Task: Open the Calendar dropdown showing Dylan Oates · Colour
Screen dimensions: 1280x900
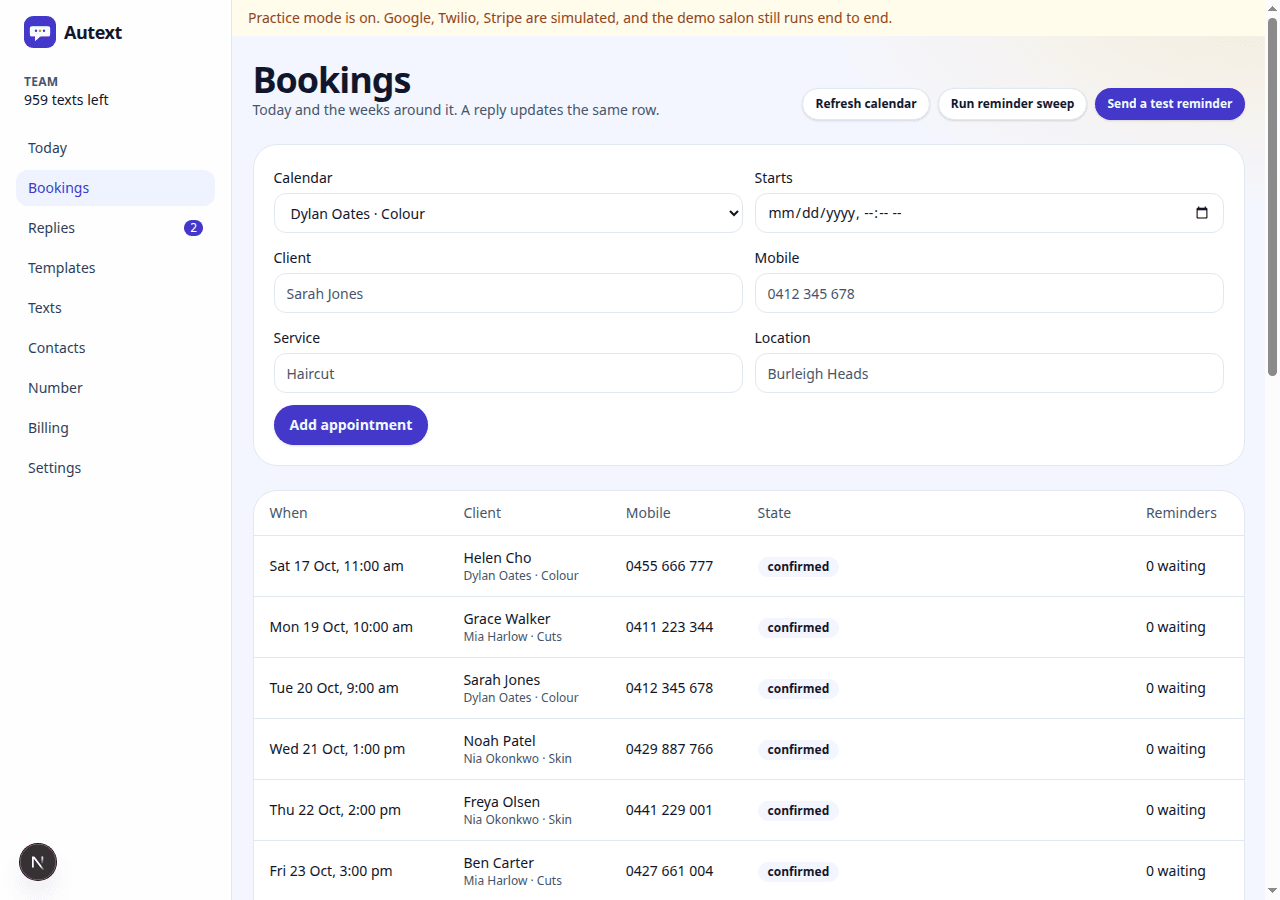Action: click(x=508, y=213)
